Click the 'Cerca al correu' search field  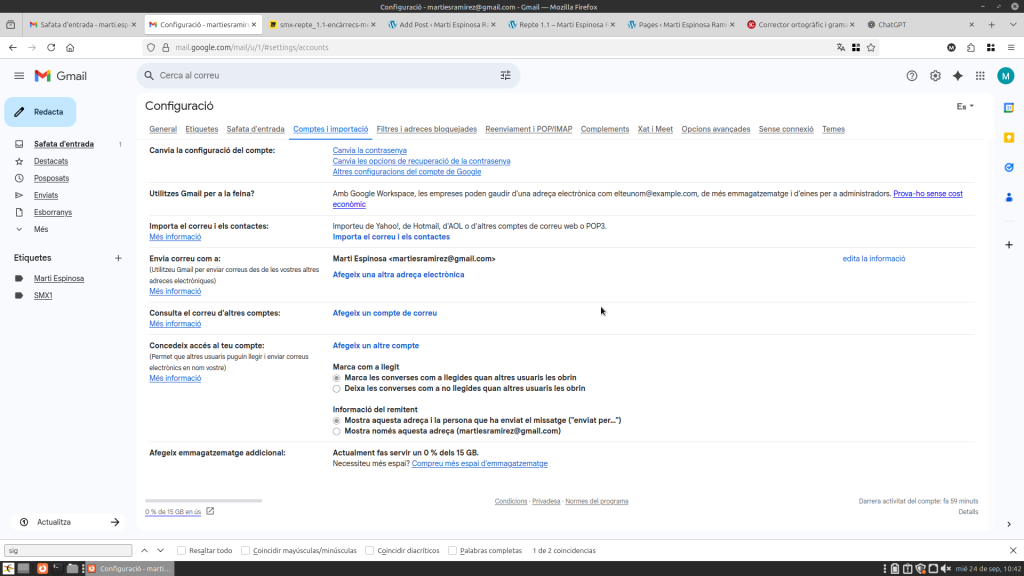(x=320, y=75)
